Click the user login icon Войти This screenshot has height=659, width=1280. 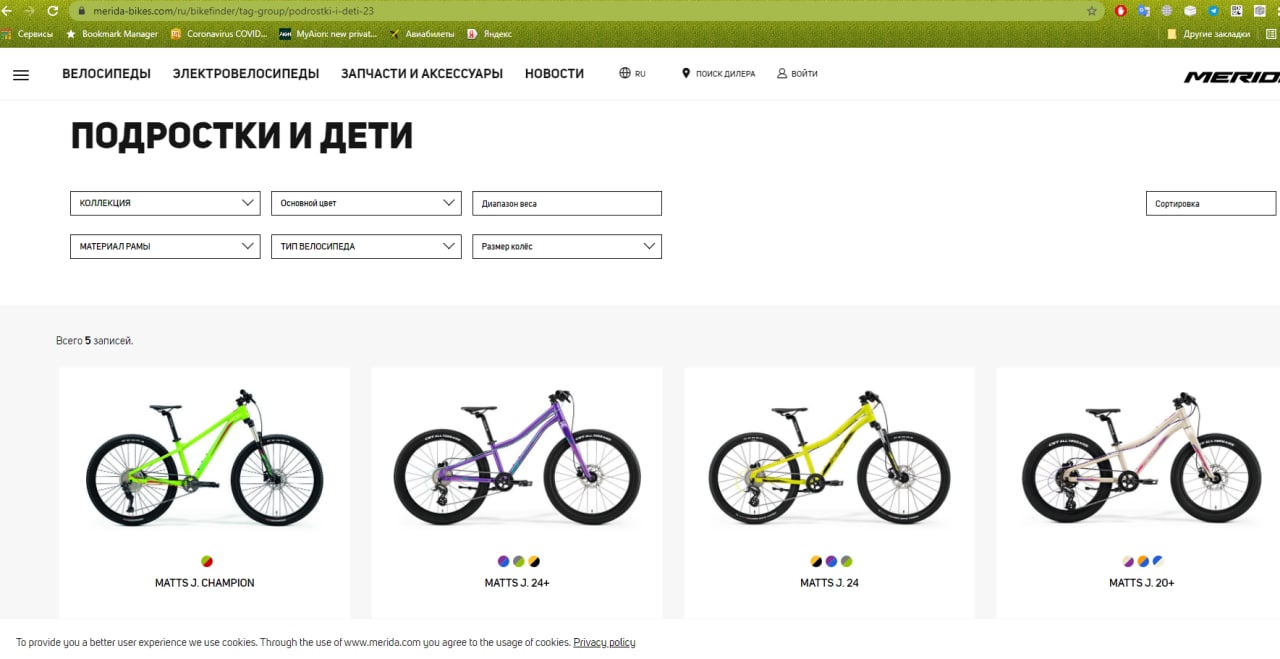782,73
